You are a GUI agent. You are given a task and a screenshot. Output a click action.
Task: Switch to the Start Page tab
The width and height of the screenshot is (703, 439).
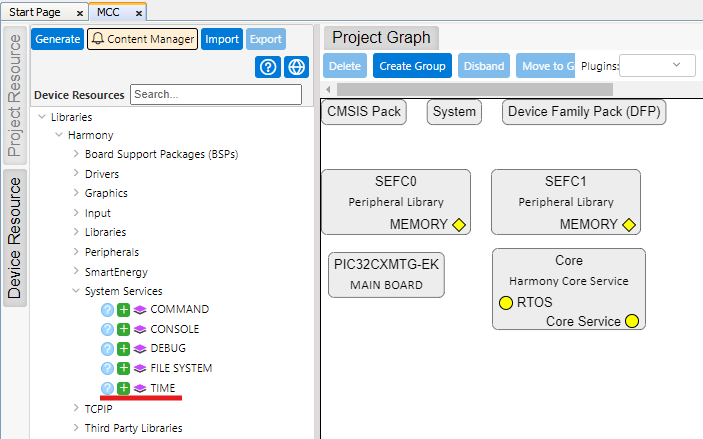point(36,11)
